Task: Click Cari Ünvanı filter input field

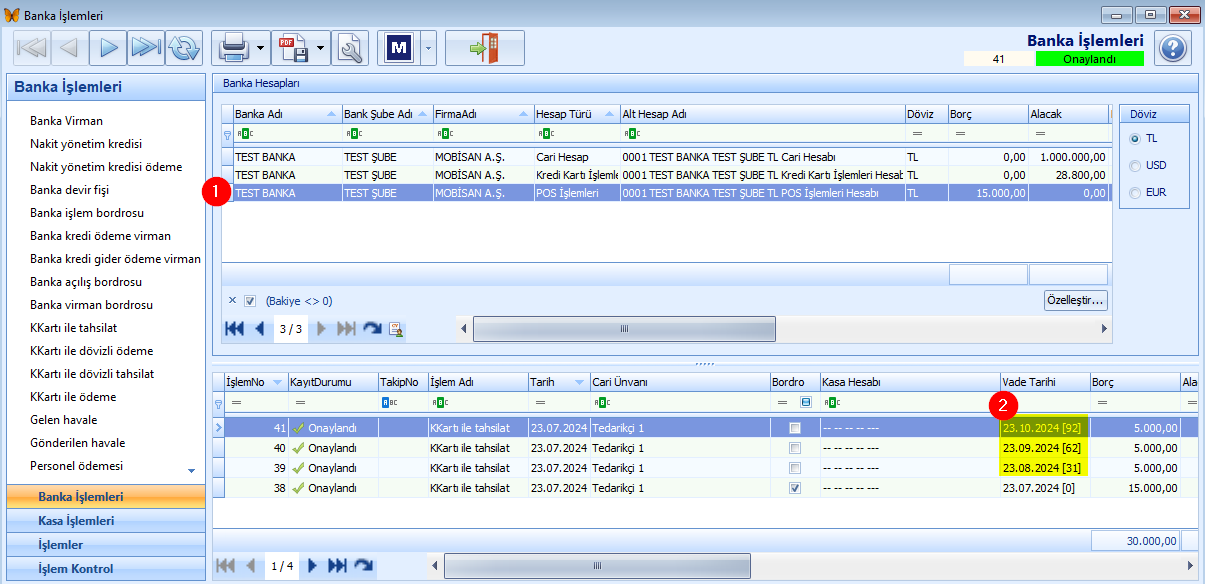Action: 679,402
